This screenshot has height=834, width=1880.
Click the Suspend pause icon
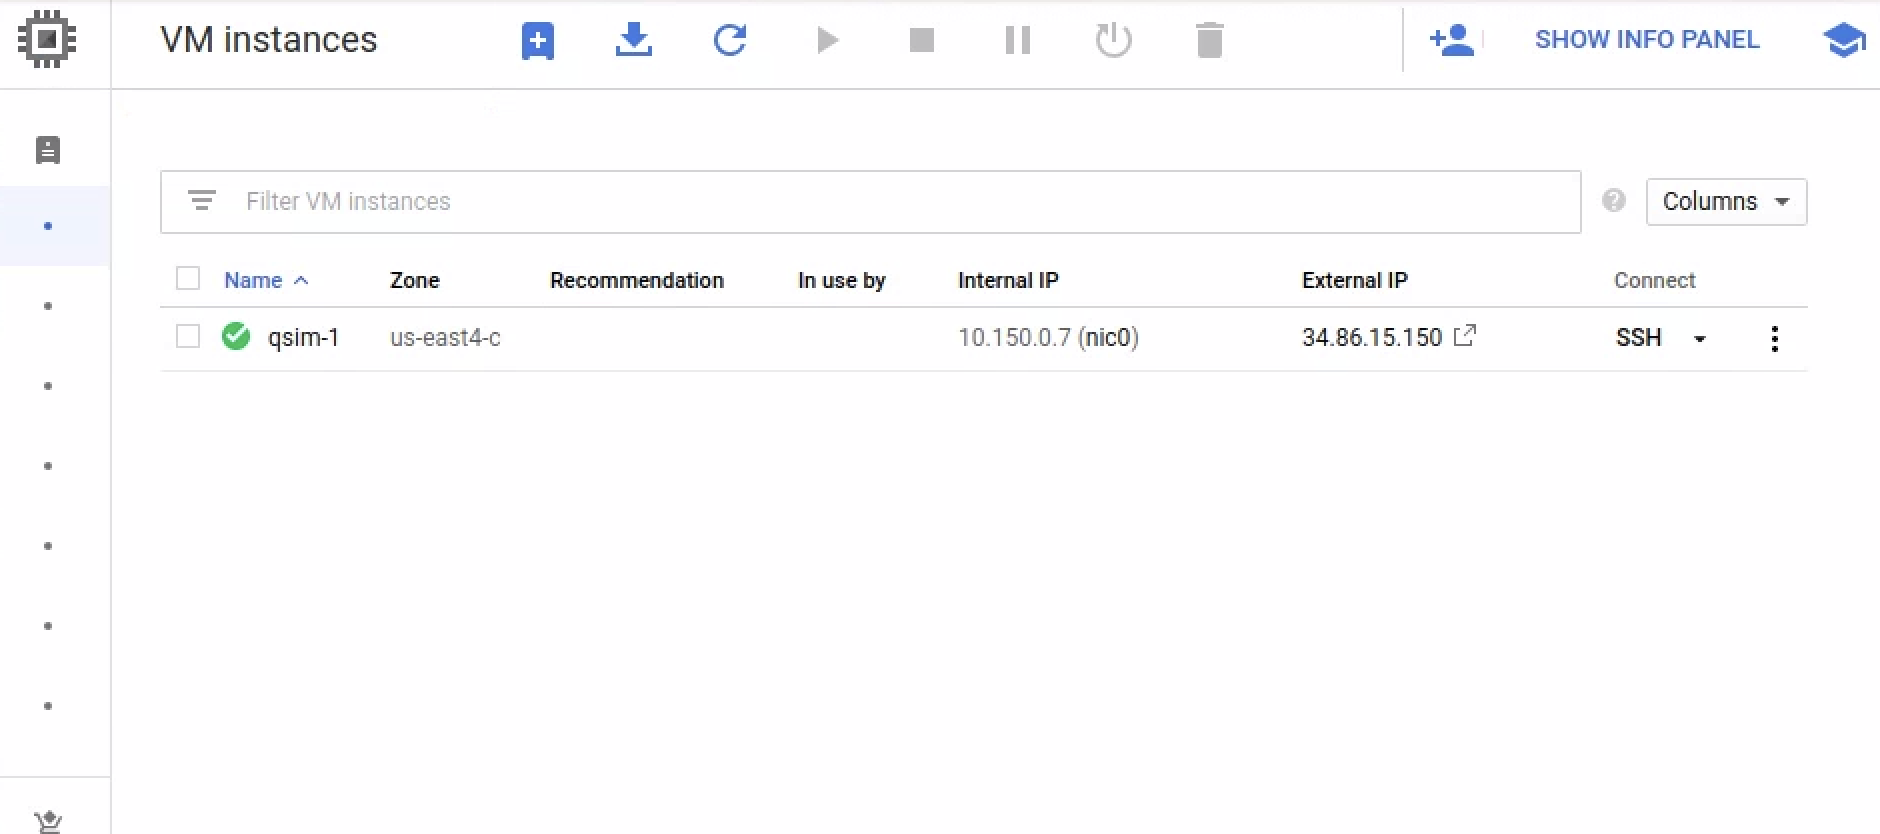pyautogui.click(x=1017, y=41)
